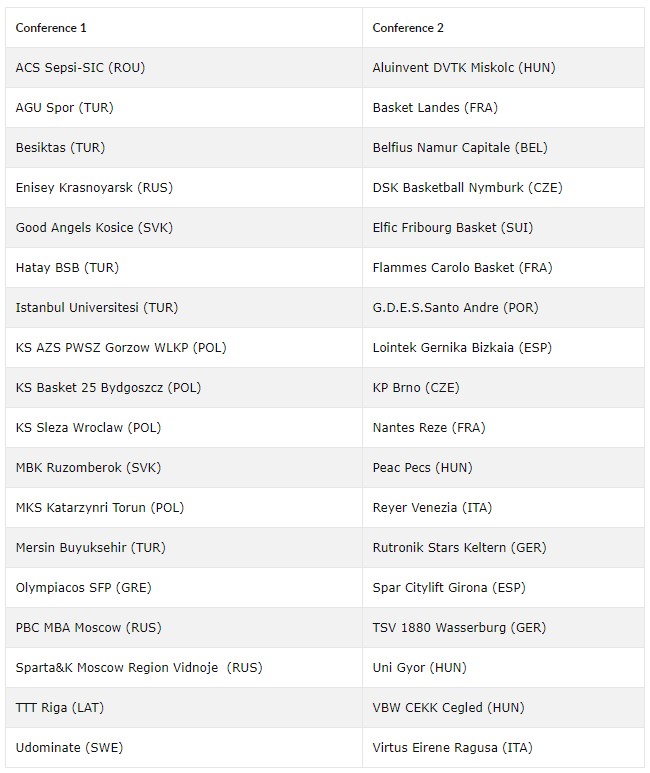Select Besiktas (TUR) in the table
The height and width of the screenshot is (773, 650).
click(x=60, y=147)
